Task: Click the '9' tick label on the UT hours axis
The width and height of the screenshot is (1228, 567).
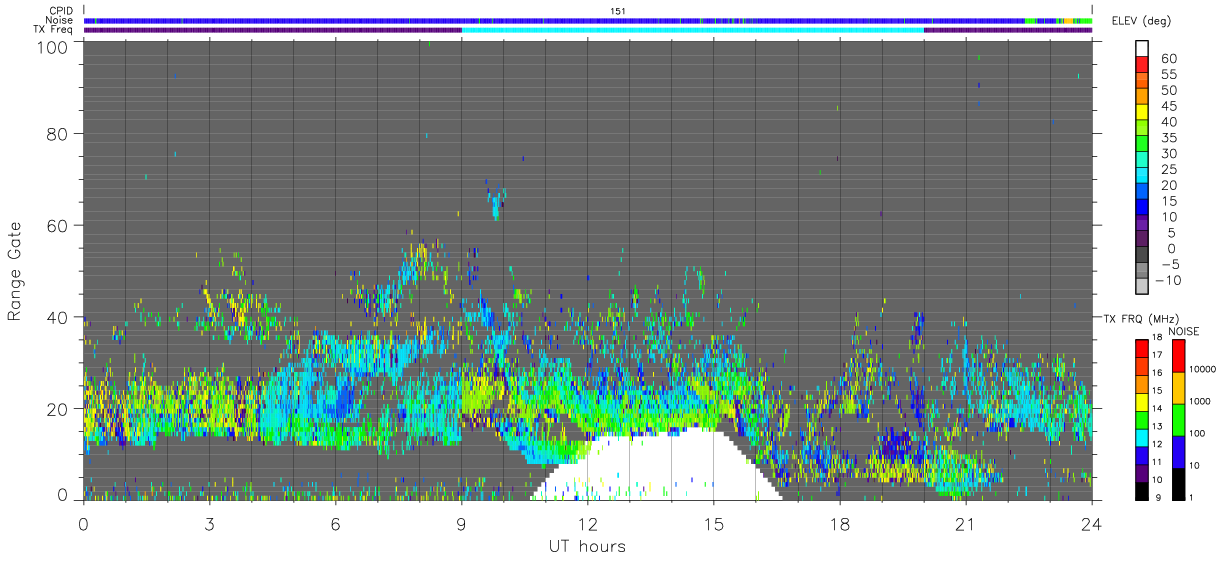Action: click(461, 524)
